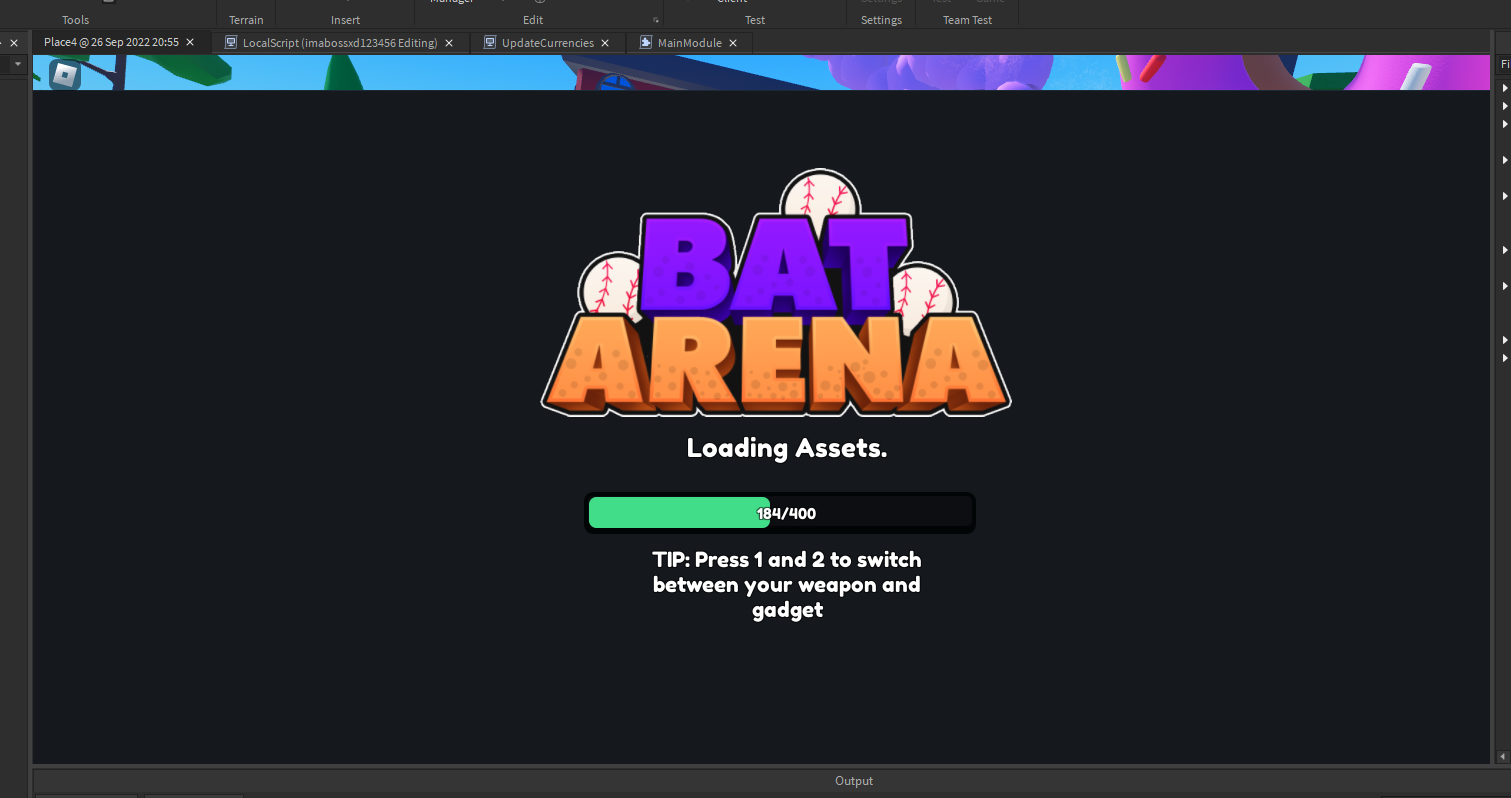Click the Tools group label
This screenshot has height=798, width=1511.
[75, 20]
